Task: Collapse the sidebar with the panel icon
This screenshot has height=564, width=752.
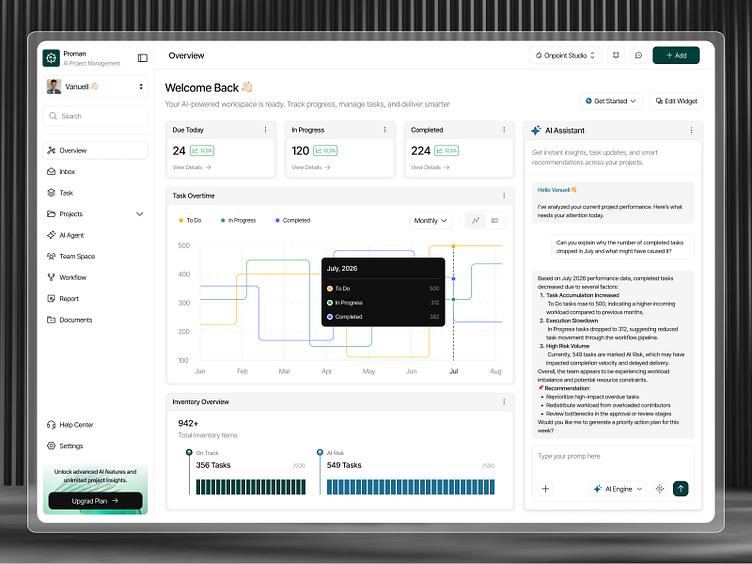Action: coord(142,58)
